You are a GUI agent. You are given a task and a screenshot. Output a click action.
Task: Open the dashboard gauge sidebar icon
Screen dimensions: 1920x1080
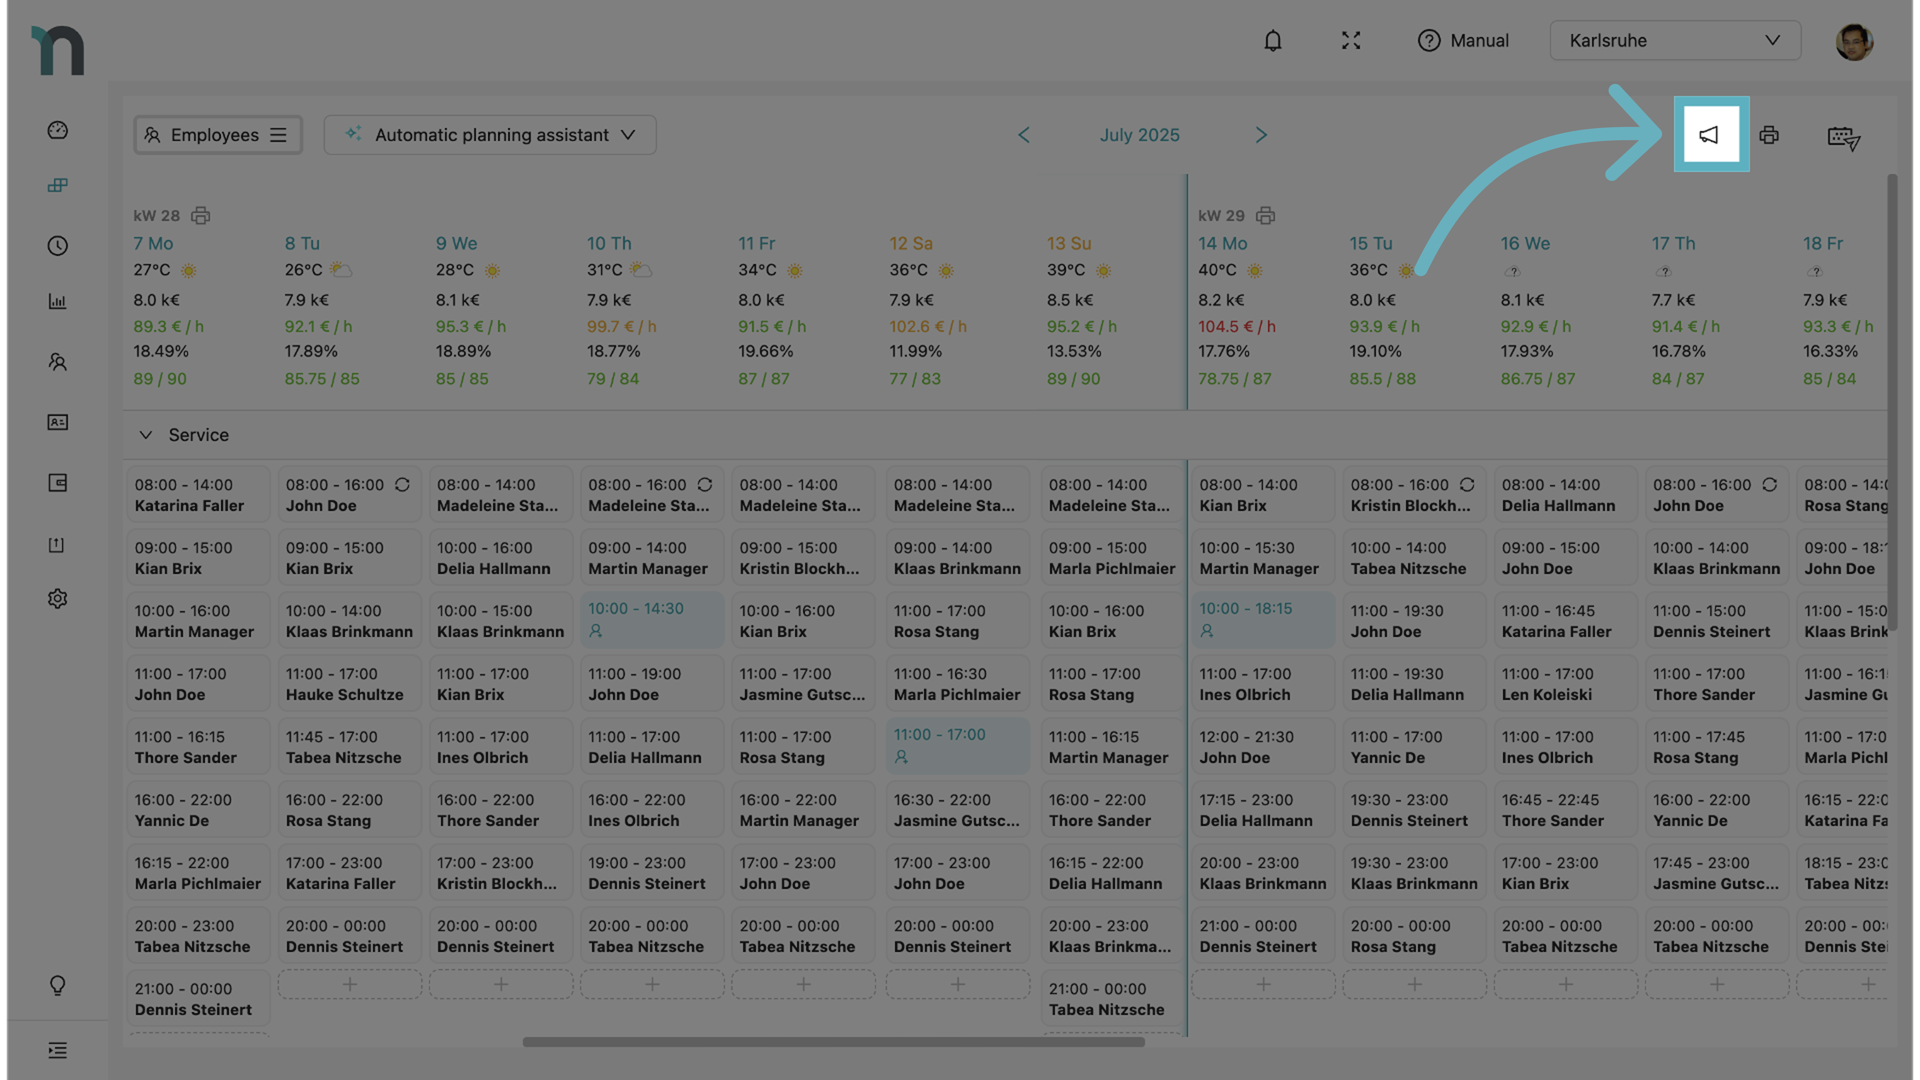58,130
